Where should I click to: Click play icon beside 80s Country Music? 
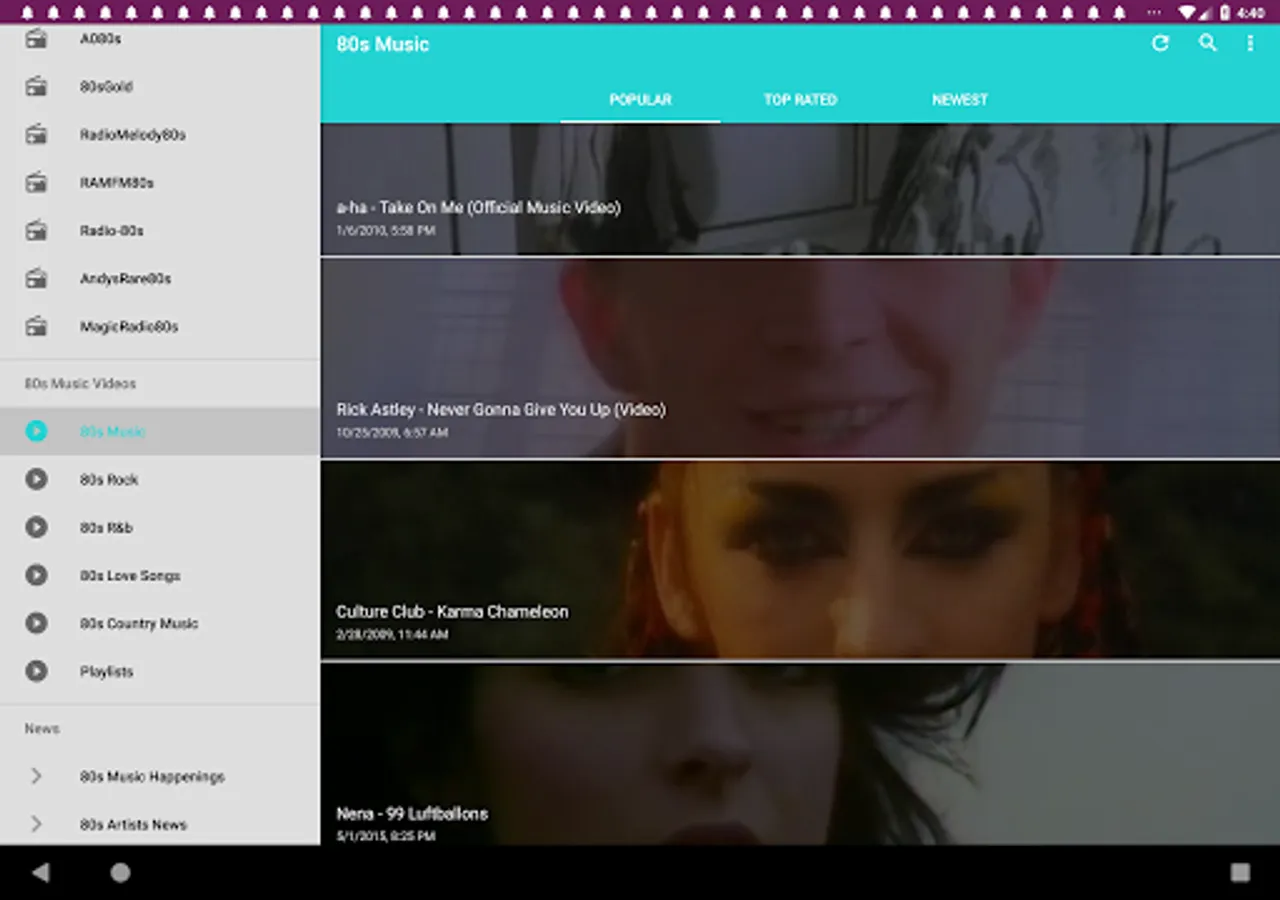(36, 623)
